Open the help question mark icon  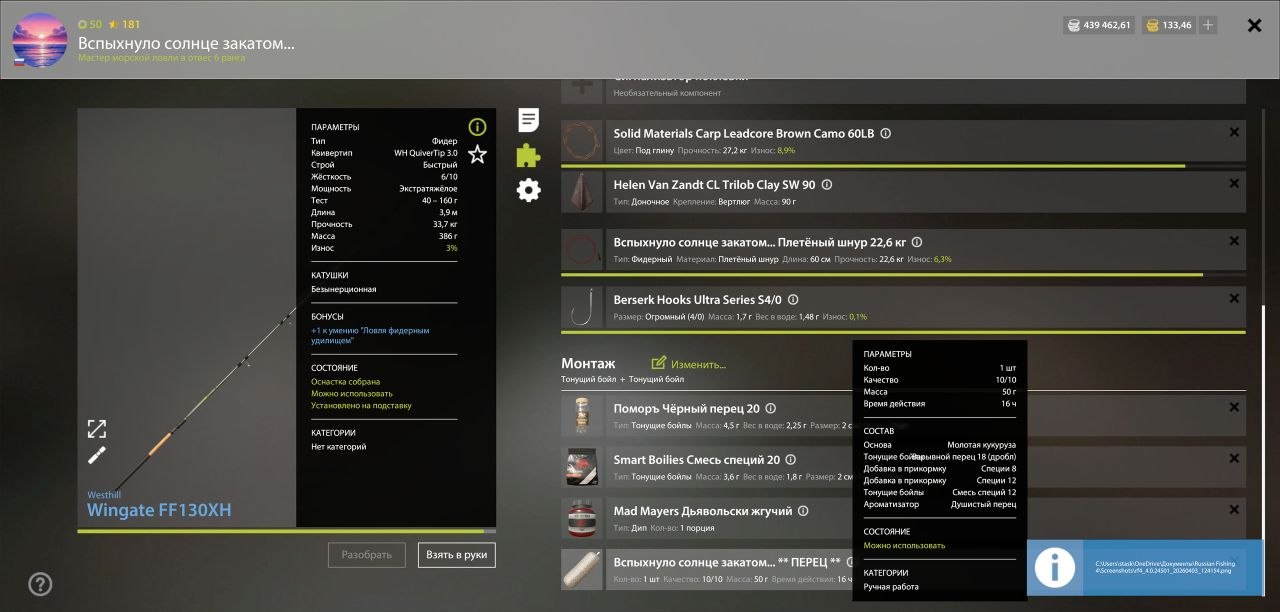pos(40,584)
